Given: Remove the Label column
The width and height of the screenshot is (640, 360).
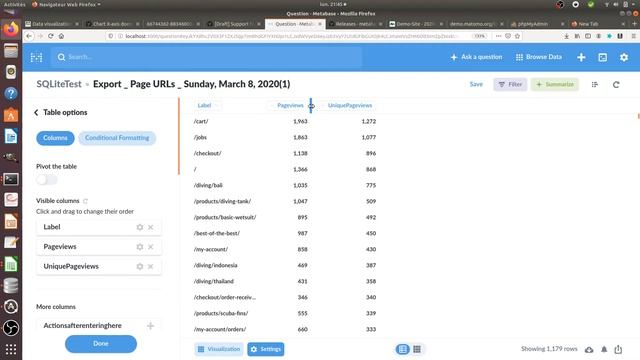Looking at the screenshot, I should 151,227.
